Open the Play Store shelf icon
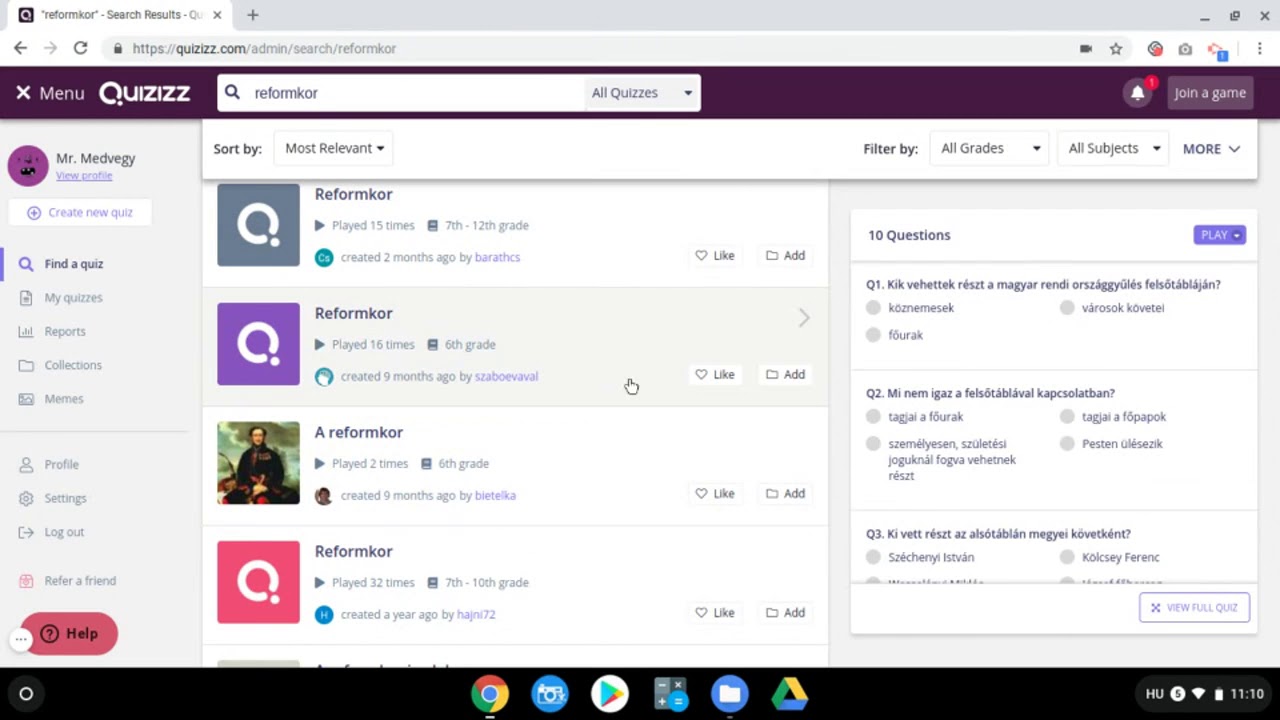1280x720 pixels. pos(609,694)
